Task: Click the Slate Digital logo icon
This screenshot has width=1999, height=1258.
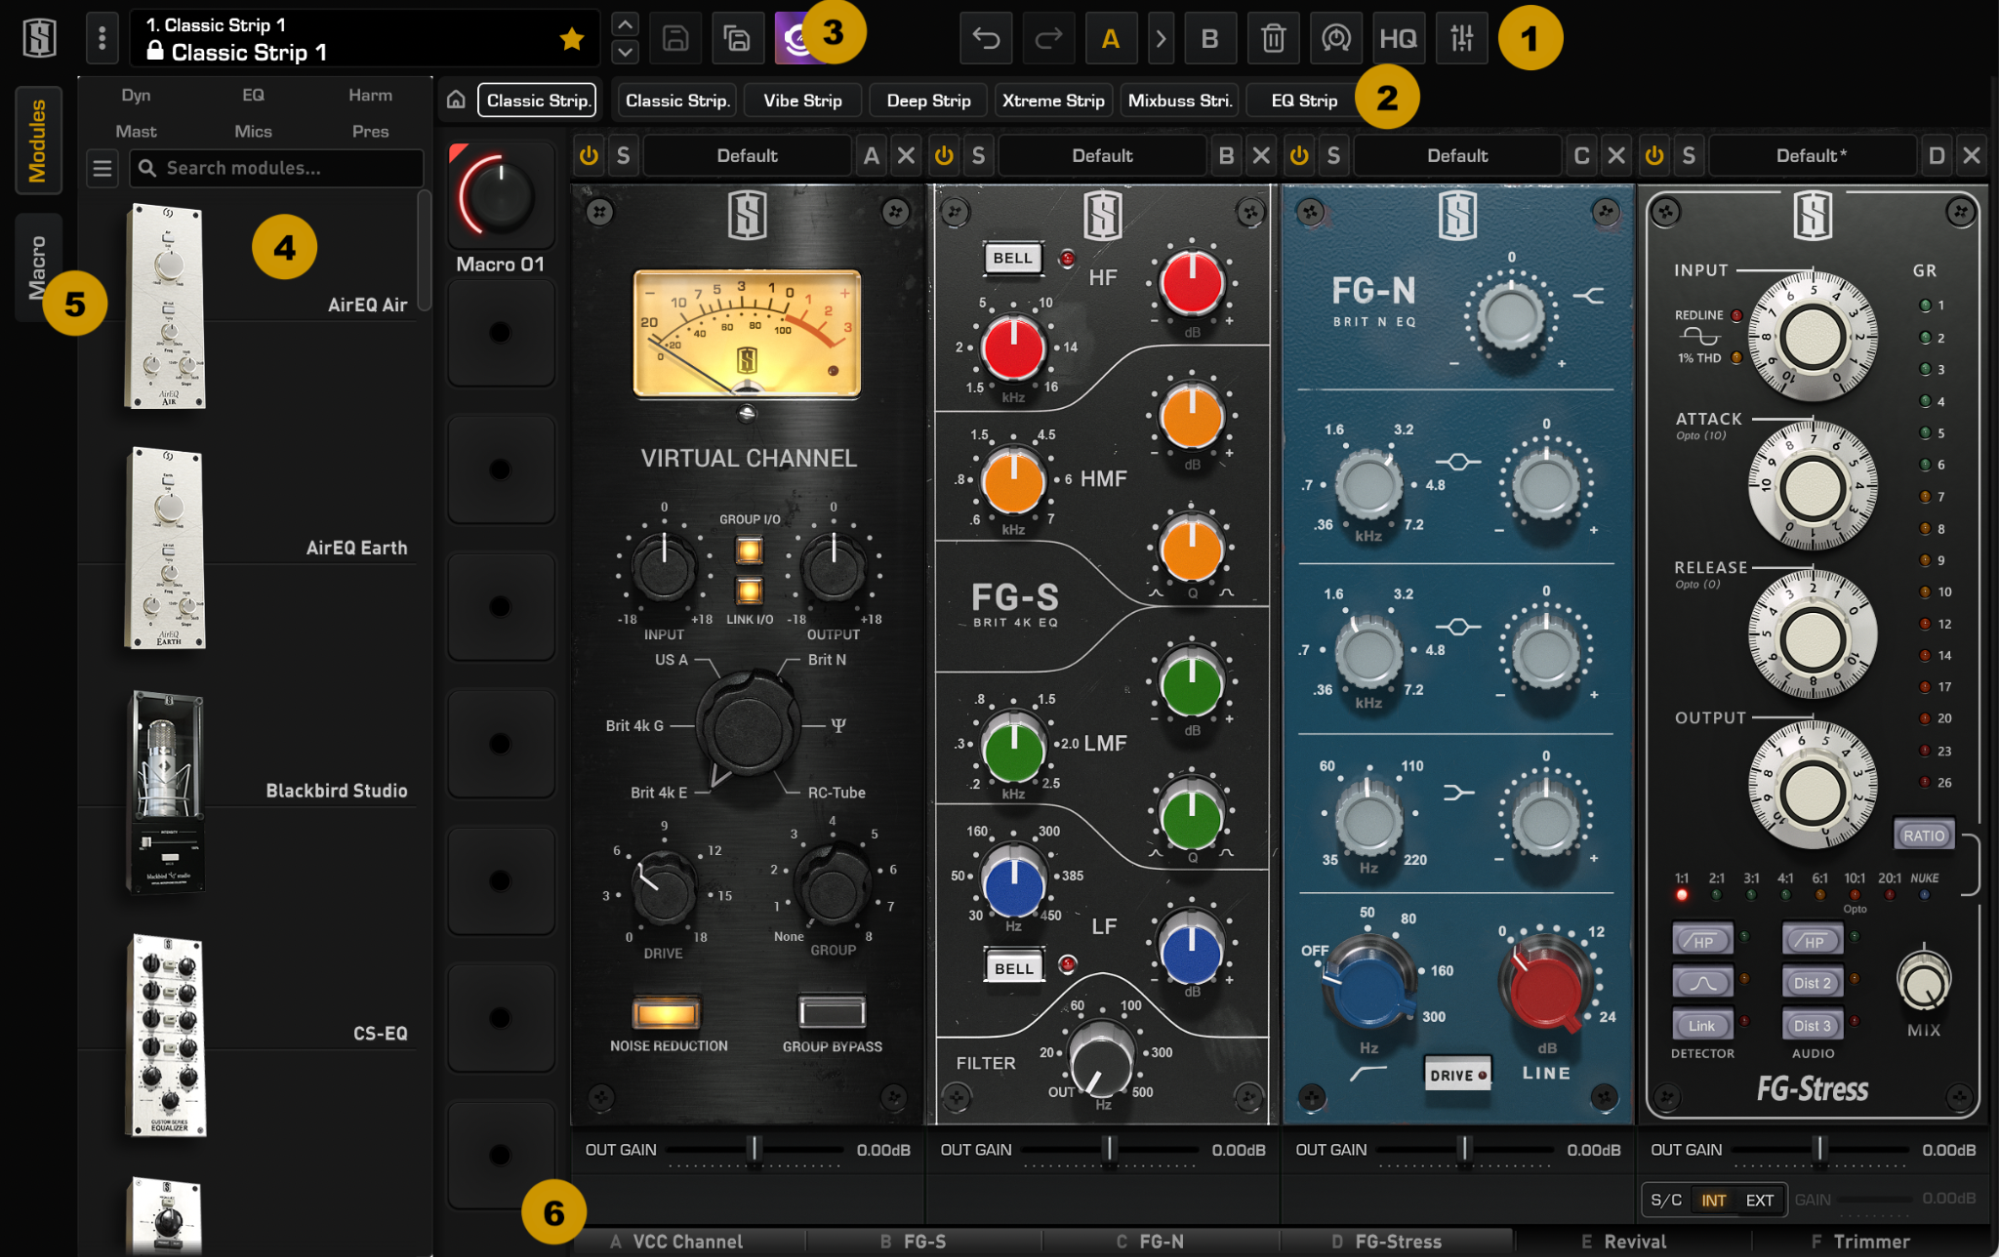Action: tap(39, 39)
